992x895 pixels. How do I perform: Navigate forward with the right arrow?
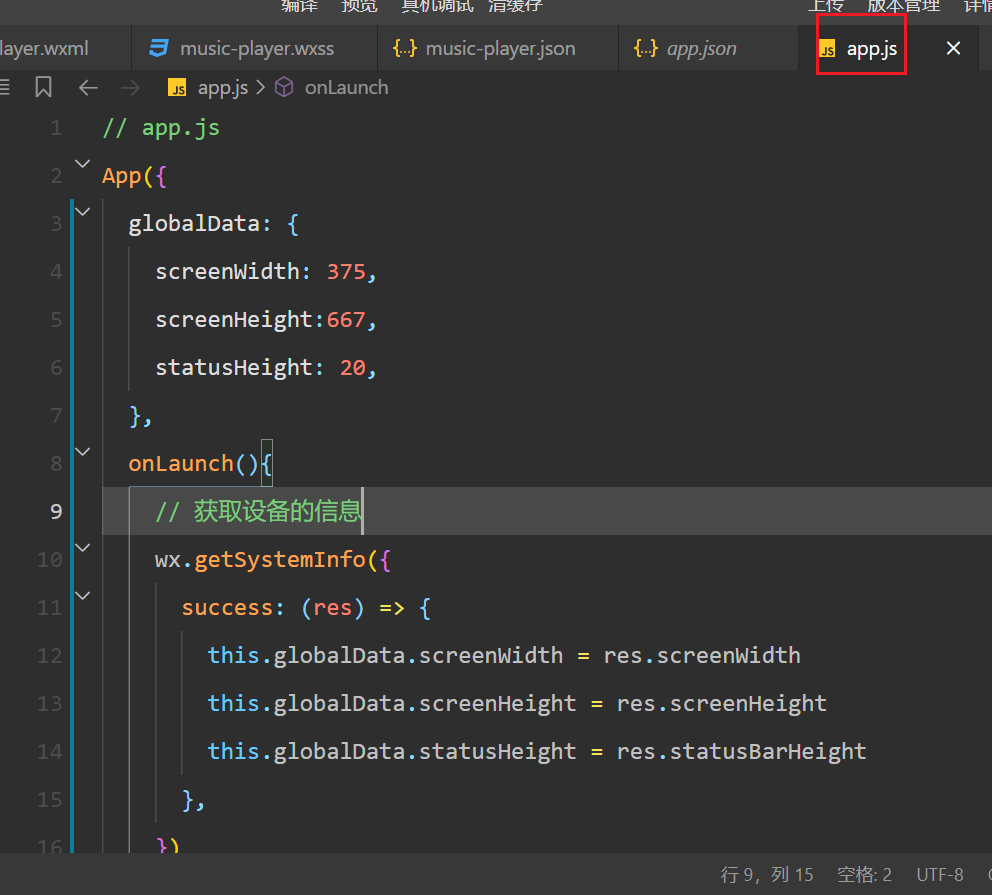130,88
